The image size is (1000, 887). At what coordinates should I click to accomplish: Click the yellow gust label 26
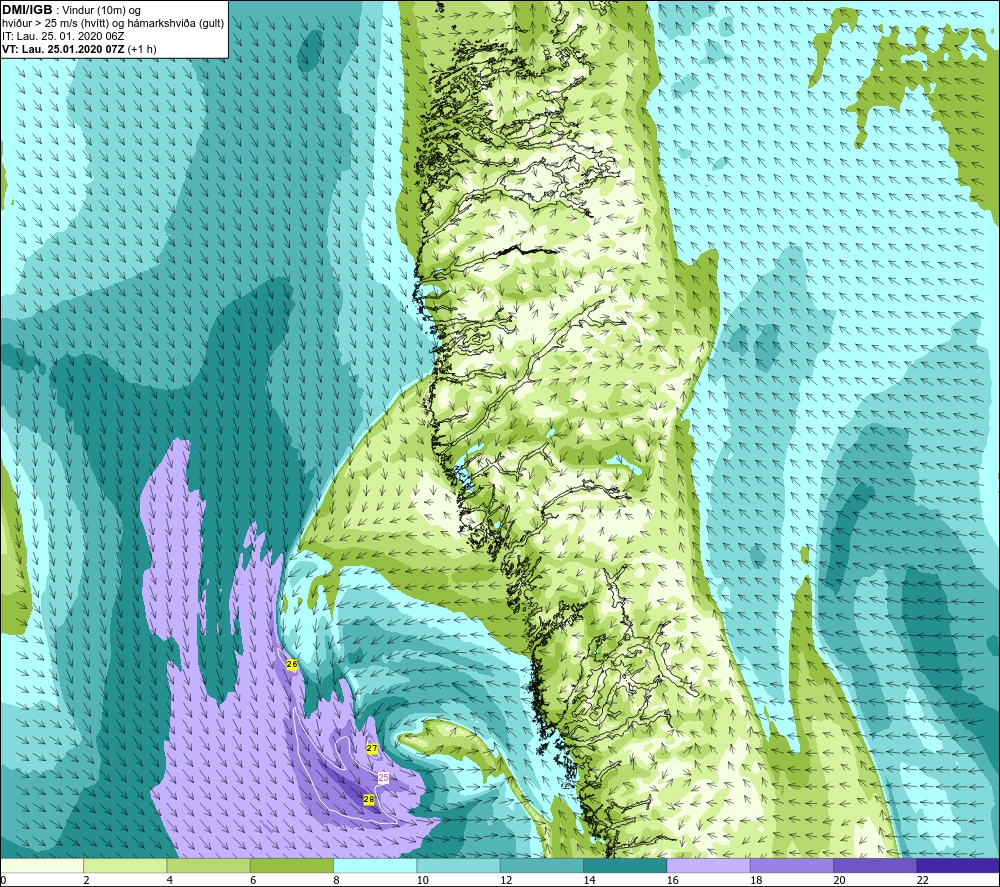point(292,664)
